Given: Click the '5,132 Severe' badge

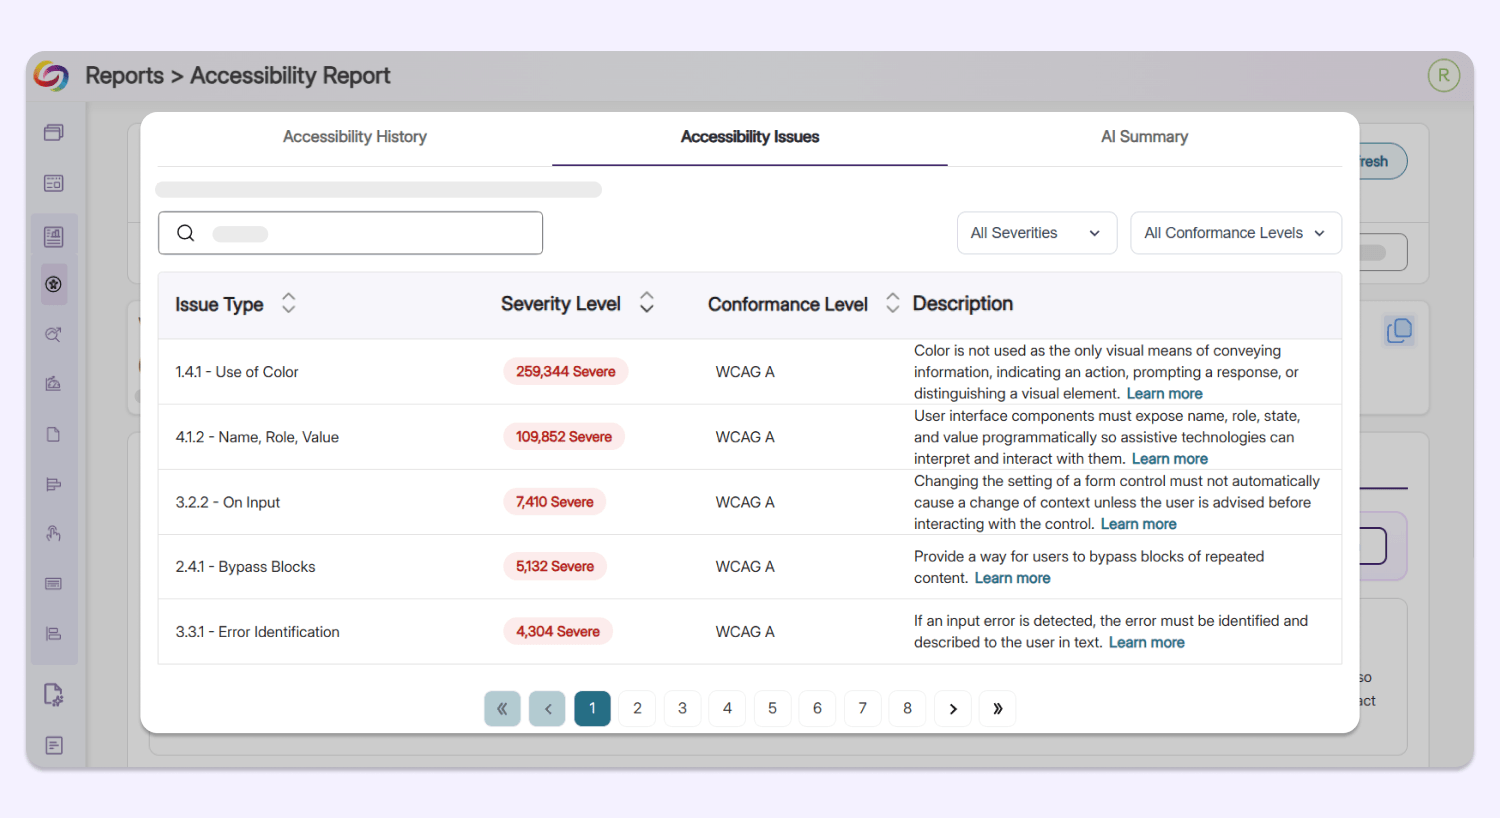Looking at the screenshot, I should click(x=555, y=567).
